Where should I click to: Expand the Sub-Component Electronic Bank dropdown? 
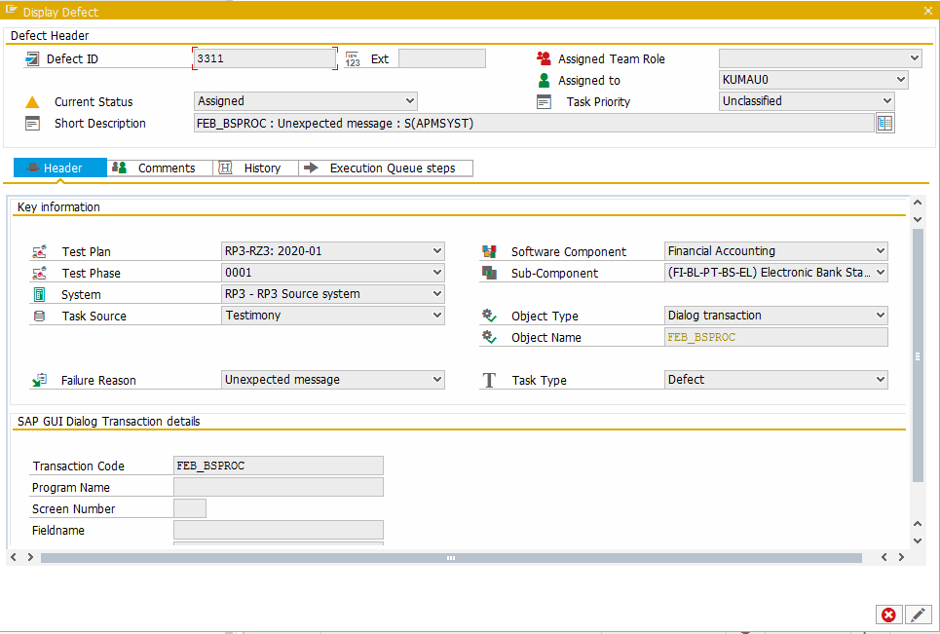[880, 272]
